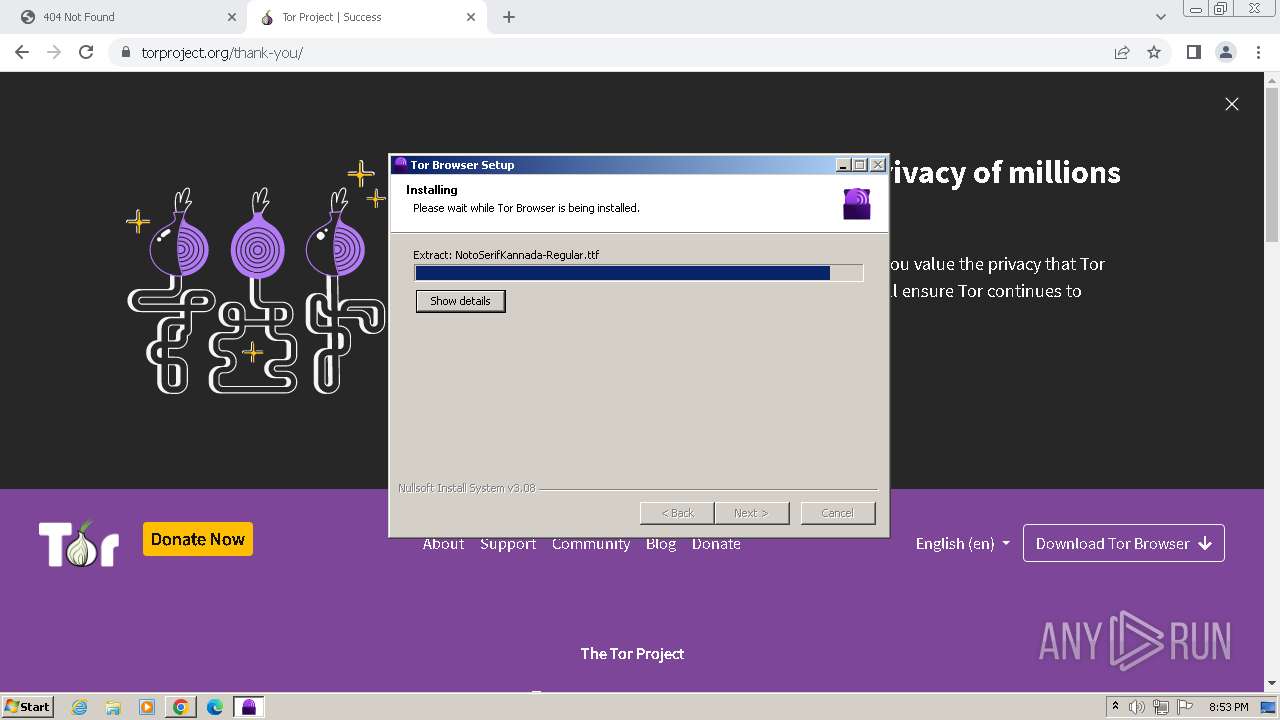
Task: Click Tor Browser installer taskbar icon
Action: 249,707
